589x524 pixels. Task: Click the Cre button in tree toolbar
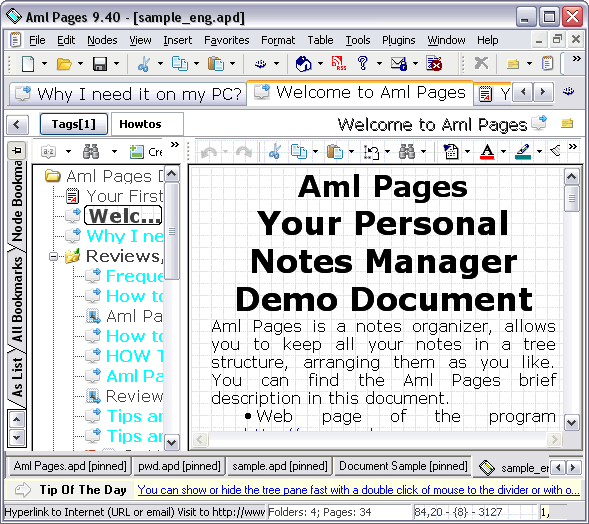coord(146,152)
